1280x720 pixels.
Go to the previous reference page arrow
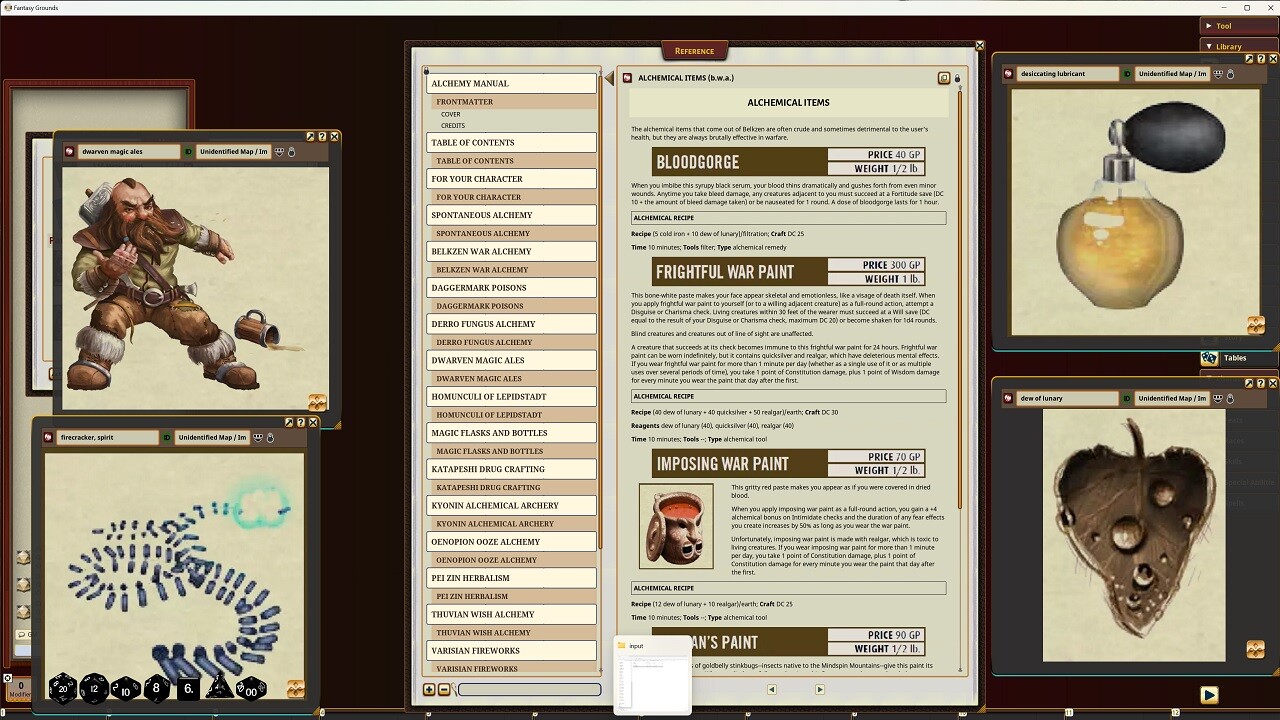(771, 689)
